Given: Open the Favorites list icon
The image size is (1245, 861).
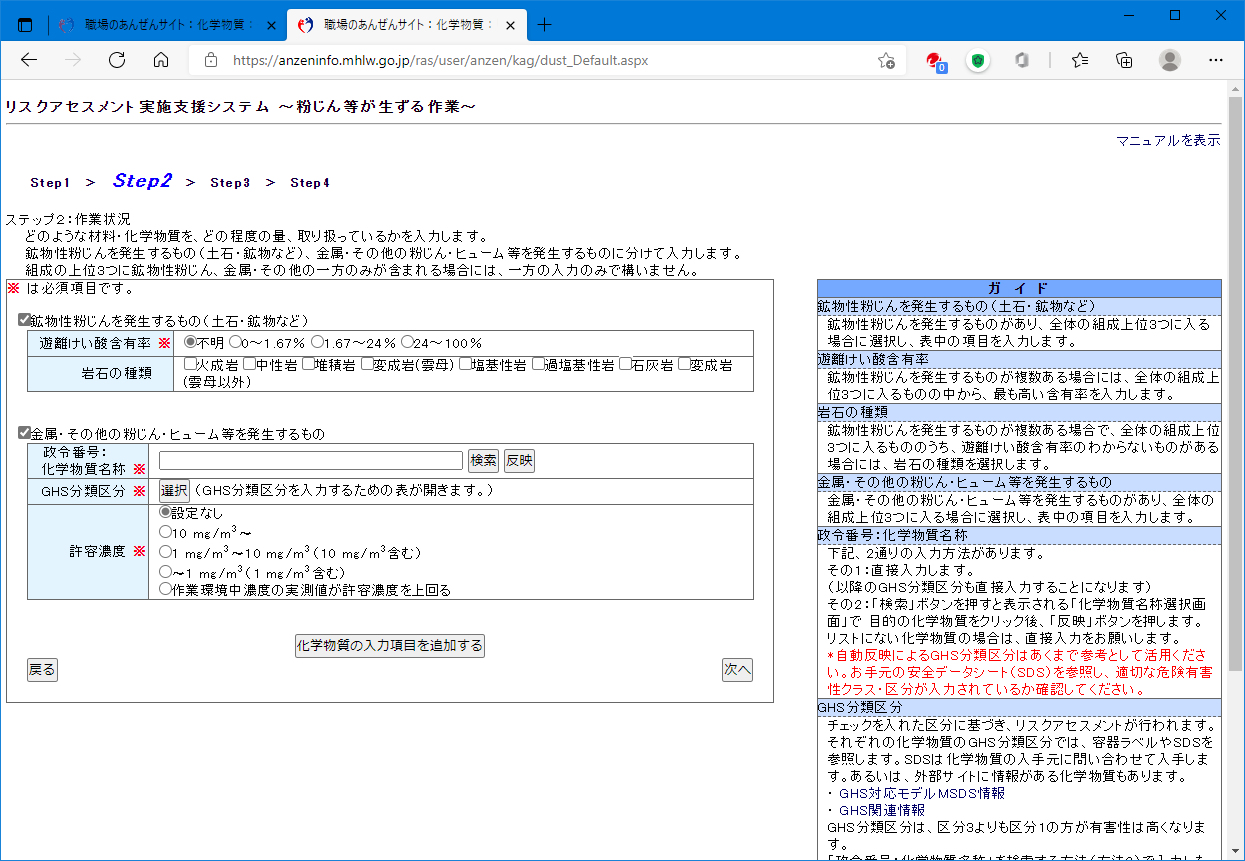Looking at the screenshot, I should (x=1080, y=60).
